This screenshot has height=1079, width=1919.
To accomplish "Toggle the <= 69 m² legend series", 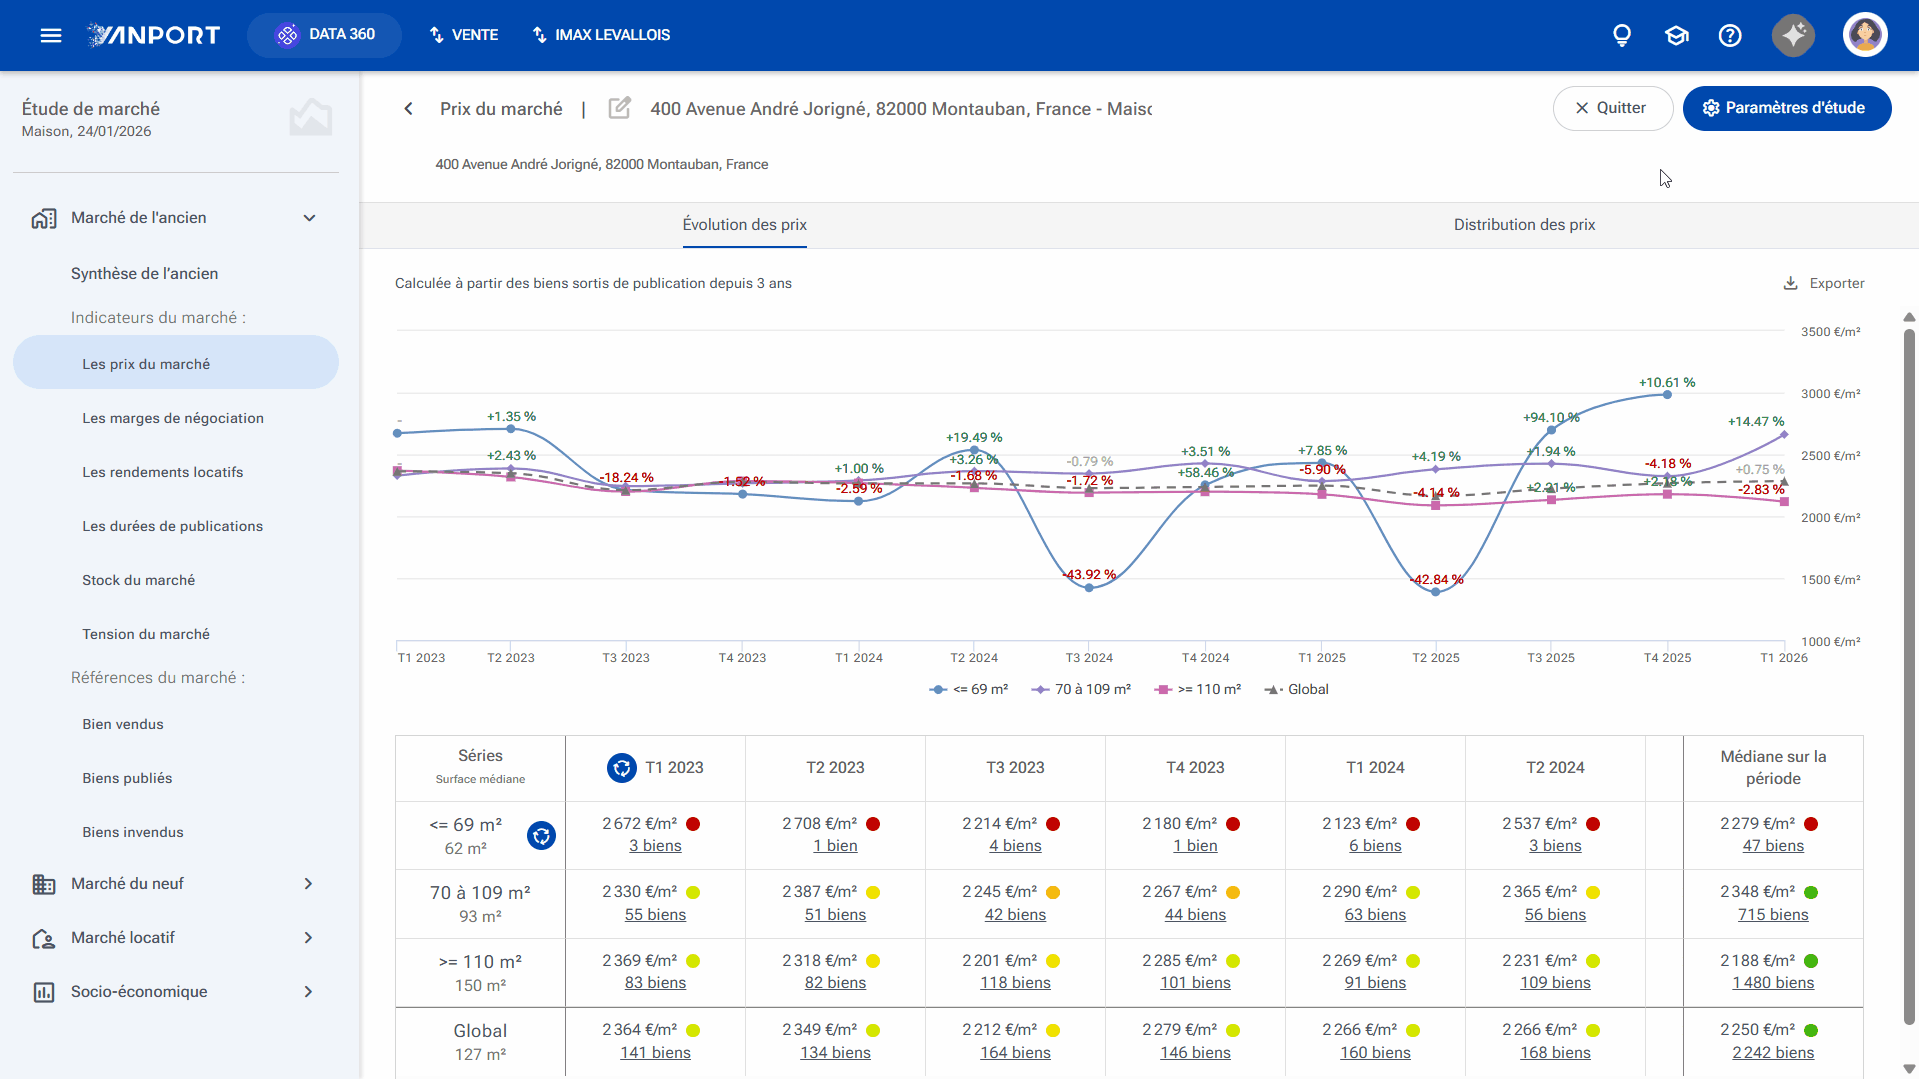I will pos(968,689).
